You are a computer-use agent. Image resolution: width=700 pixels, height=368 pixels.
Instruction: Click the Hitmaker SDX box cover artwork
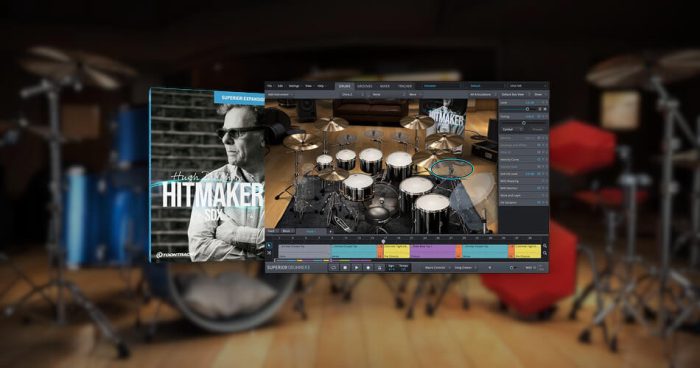point(207,174)
